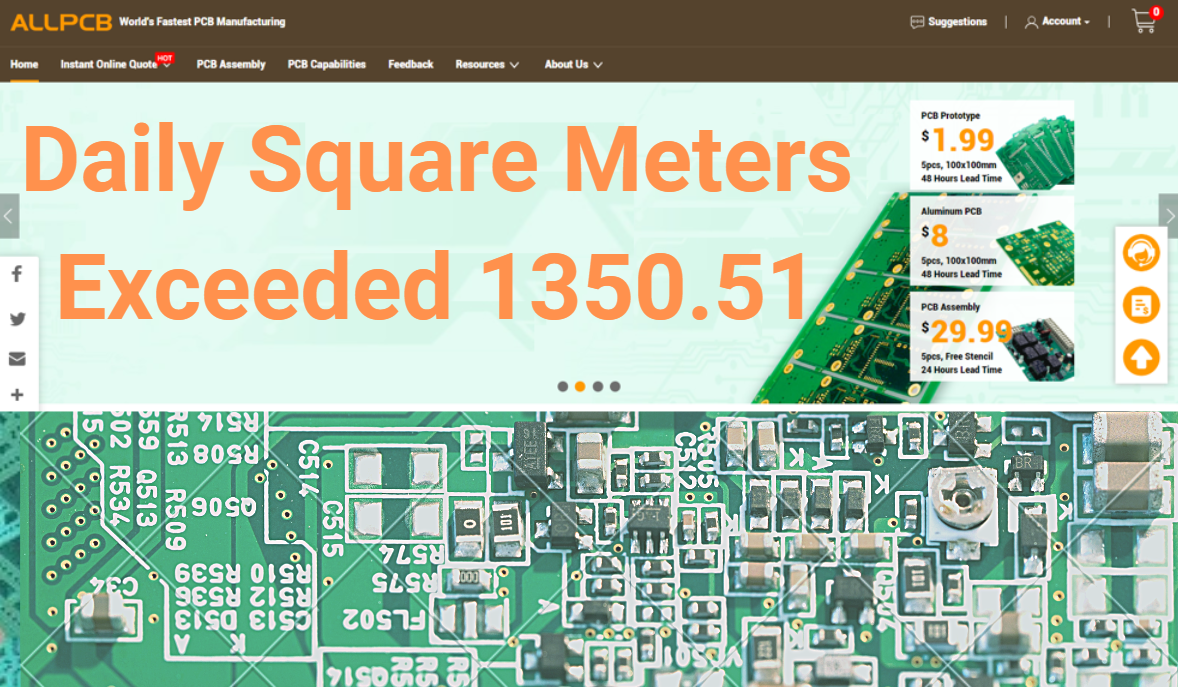Open the PCB Prototype $1.99 offer
This screenshot has height=687, width=1178.
(992, 143)
